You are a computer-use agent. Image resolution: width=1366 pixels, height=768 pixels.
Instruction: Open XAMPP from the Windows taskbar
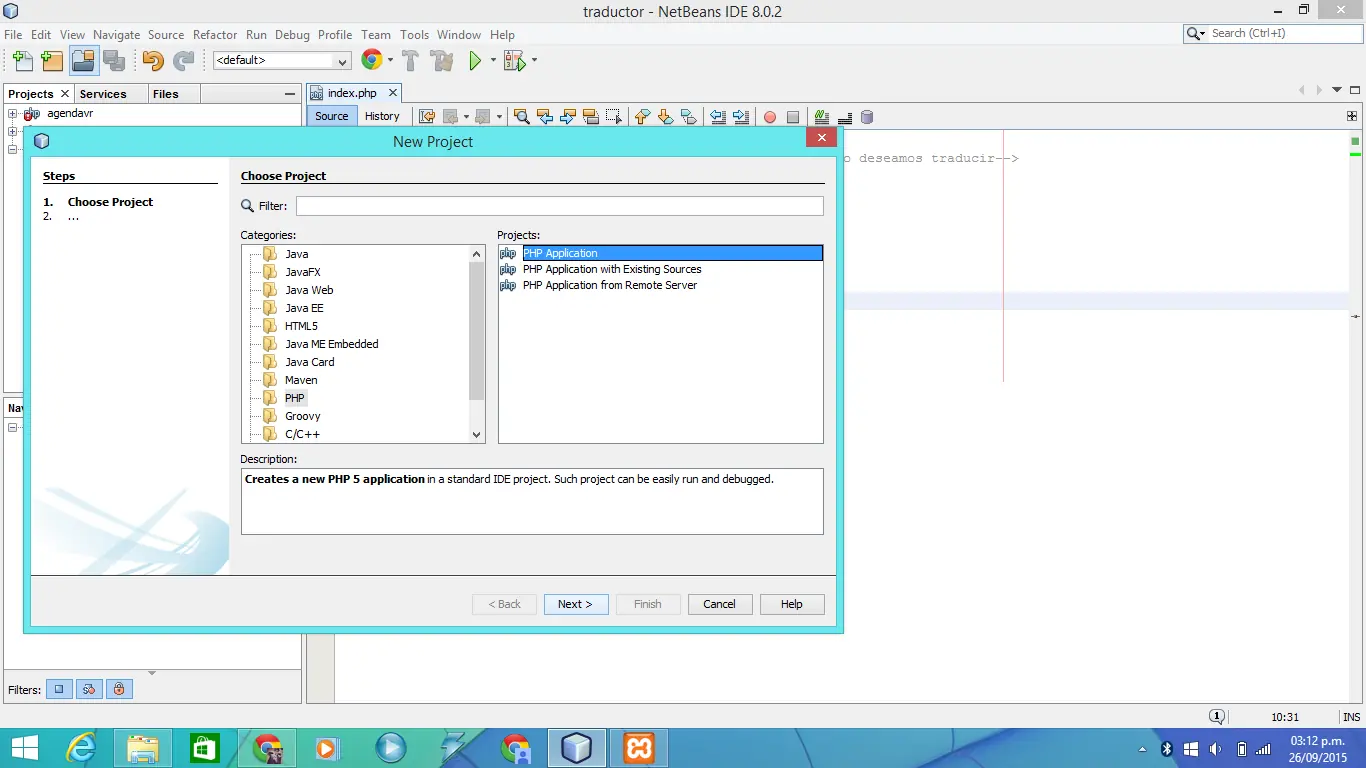coord(639,748)
